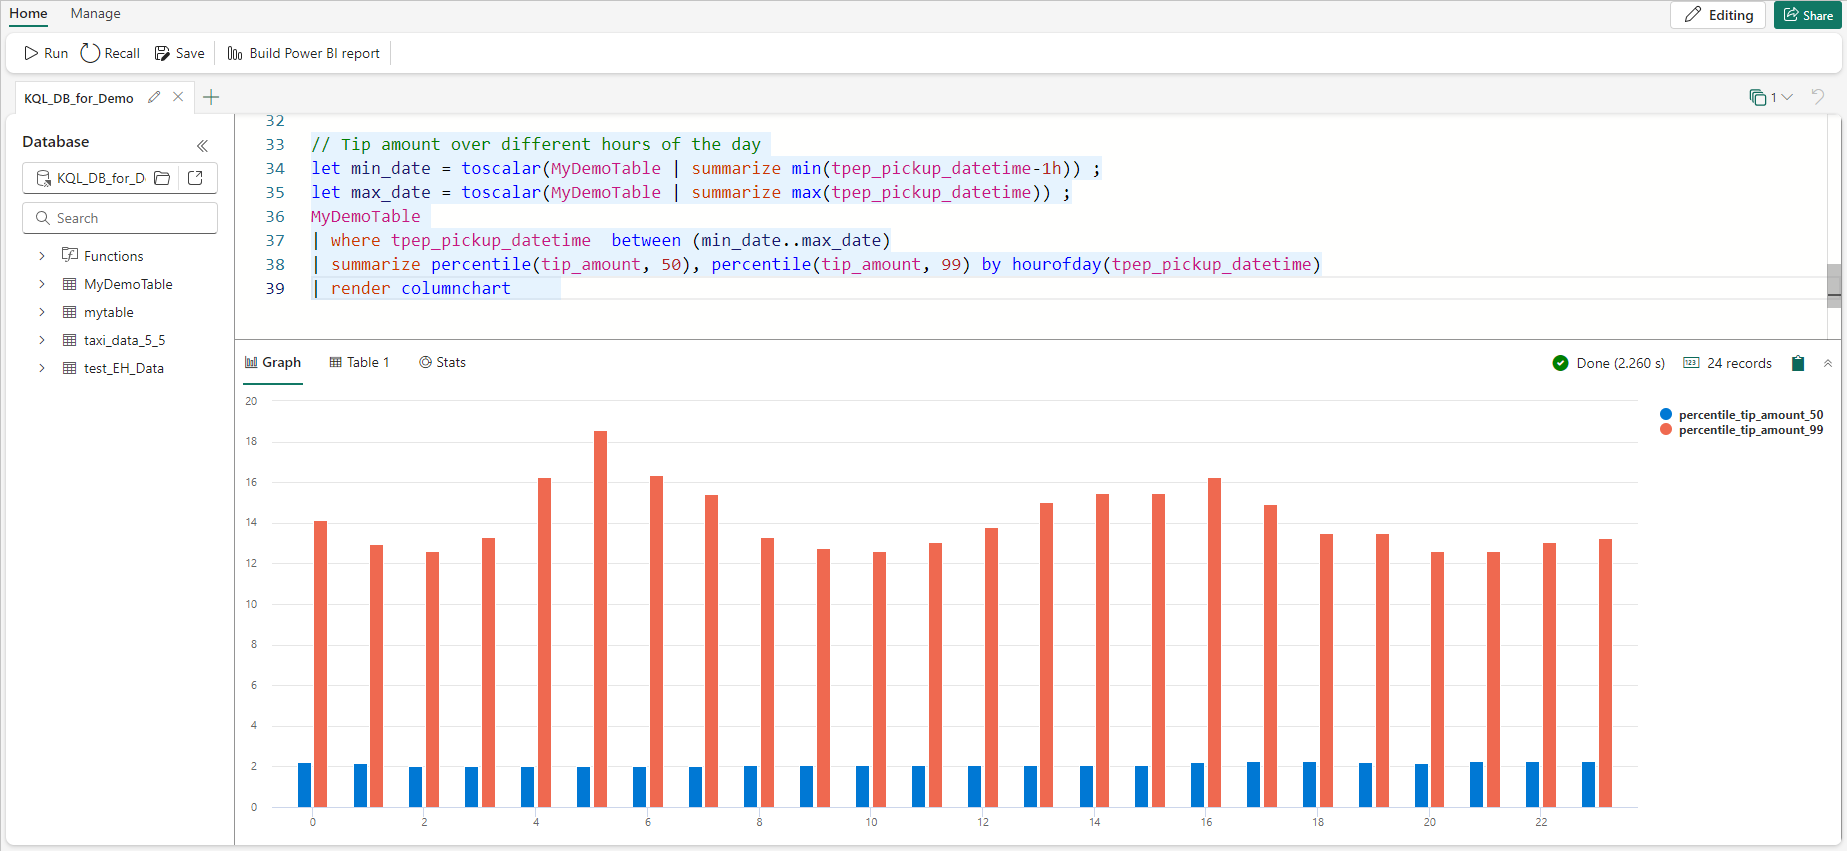Close the KQL_DB_for_Demo query tab
Screen dimensions: 1847x851
(178, 97)
